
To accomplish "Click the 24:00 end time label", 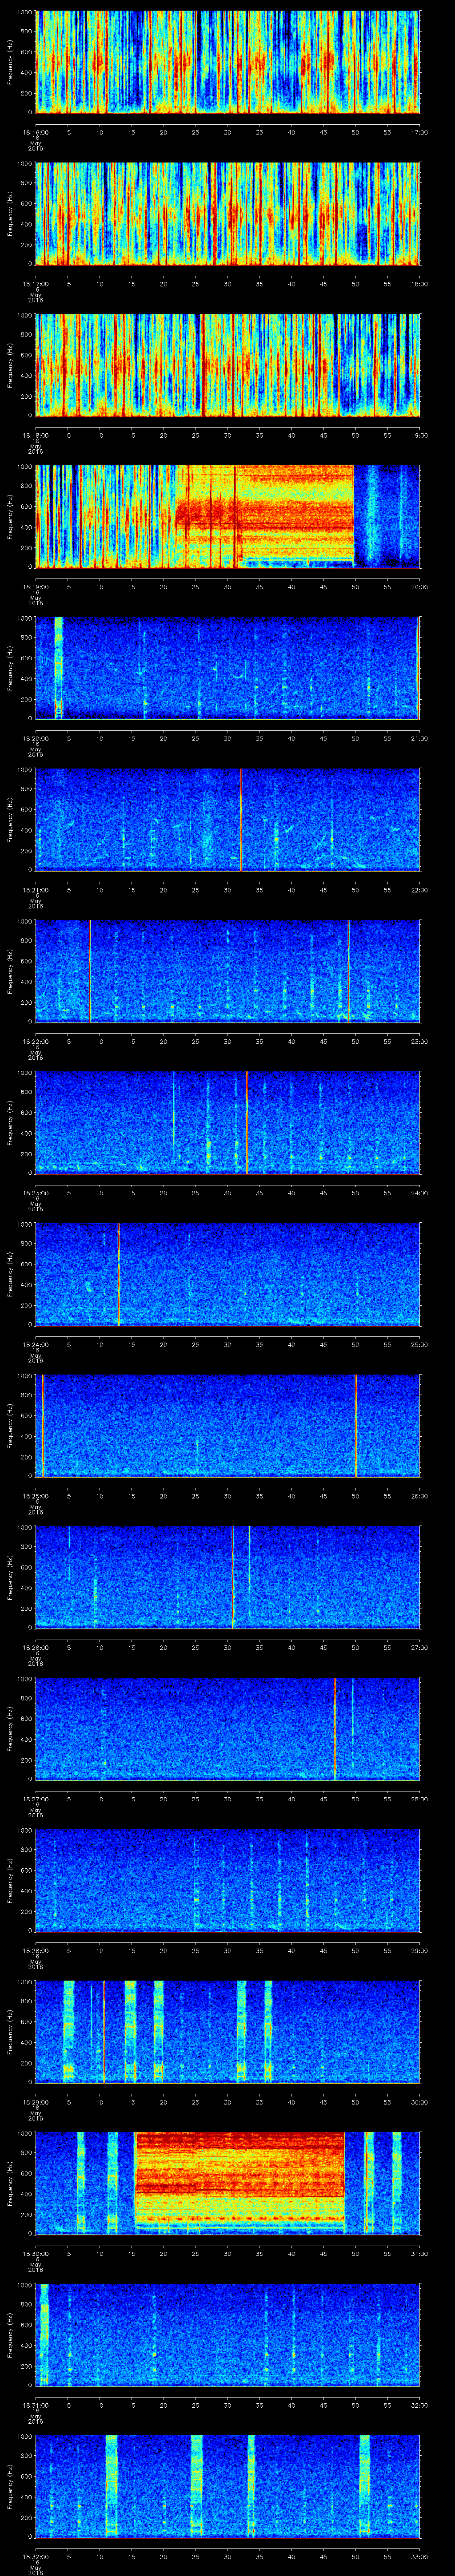I will [x=420, y=1193].
